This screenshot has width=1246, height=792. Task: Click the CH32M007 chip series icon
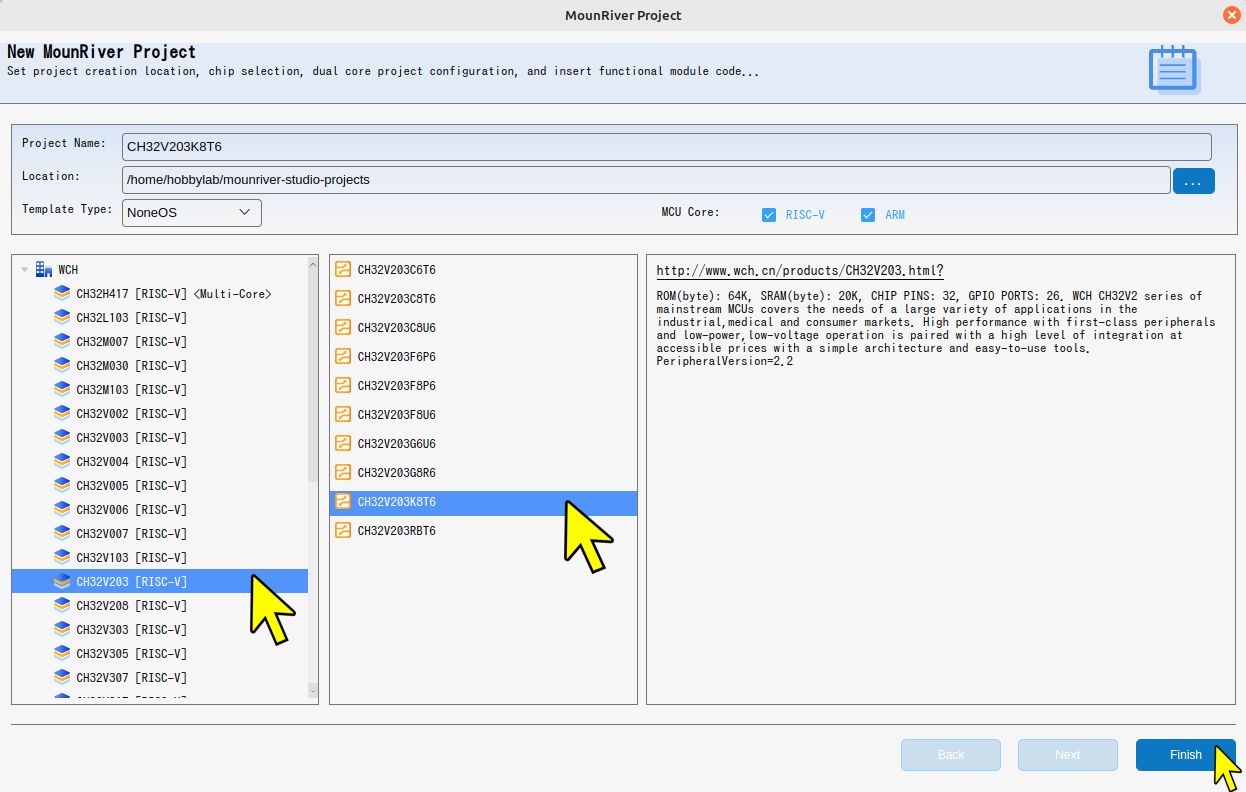pos(62,342)
